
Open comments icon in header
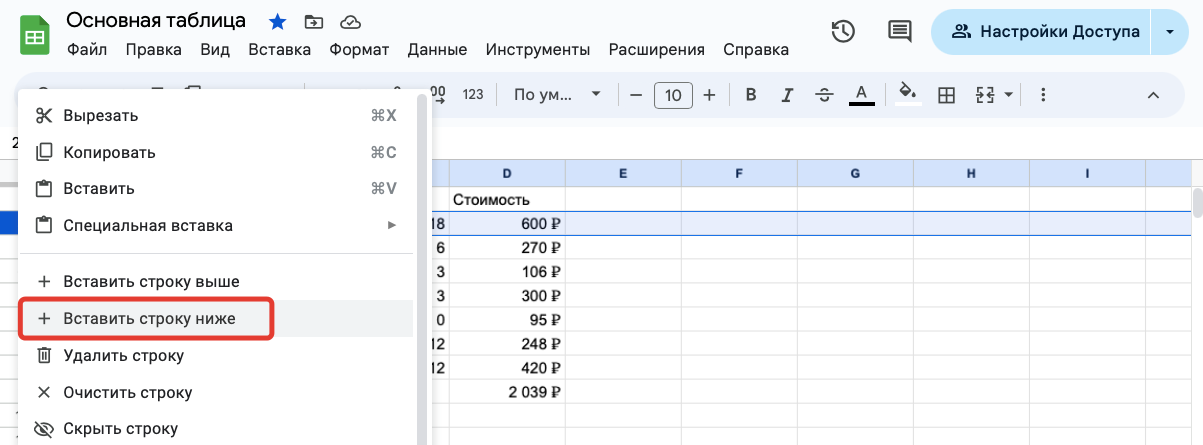pos(900,32)
